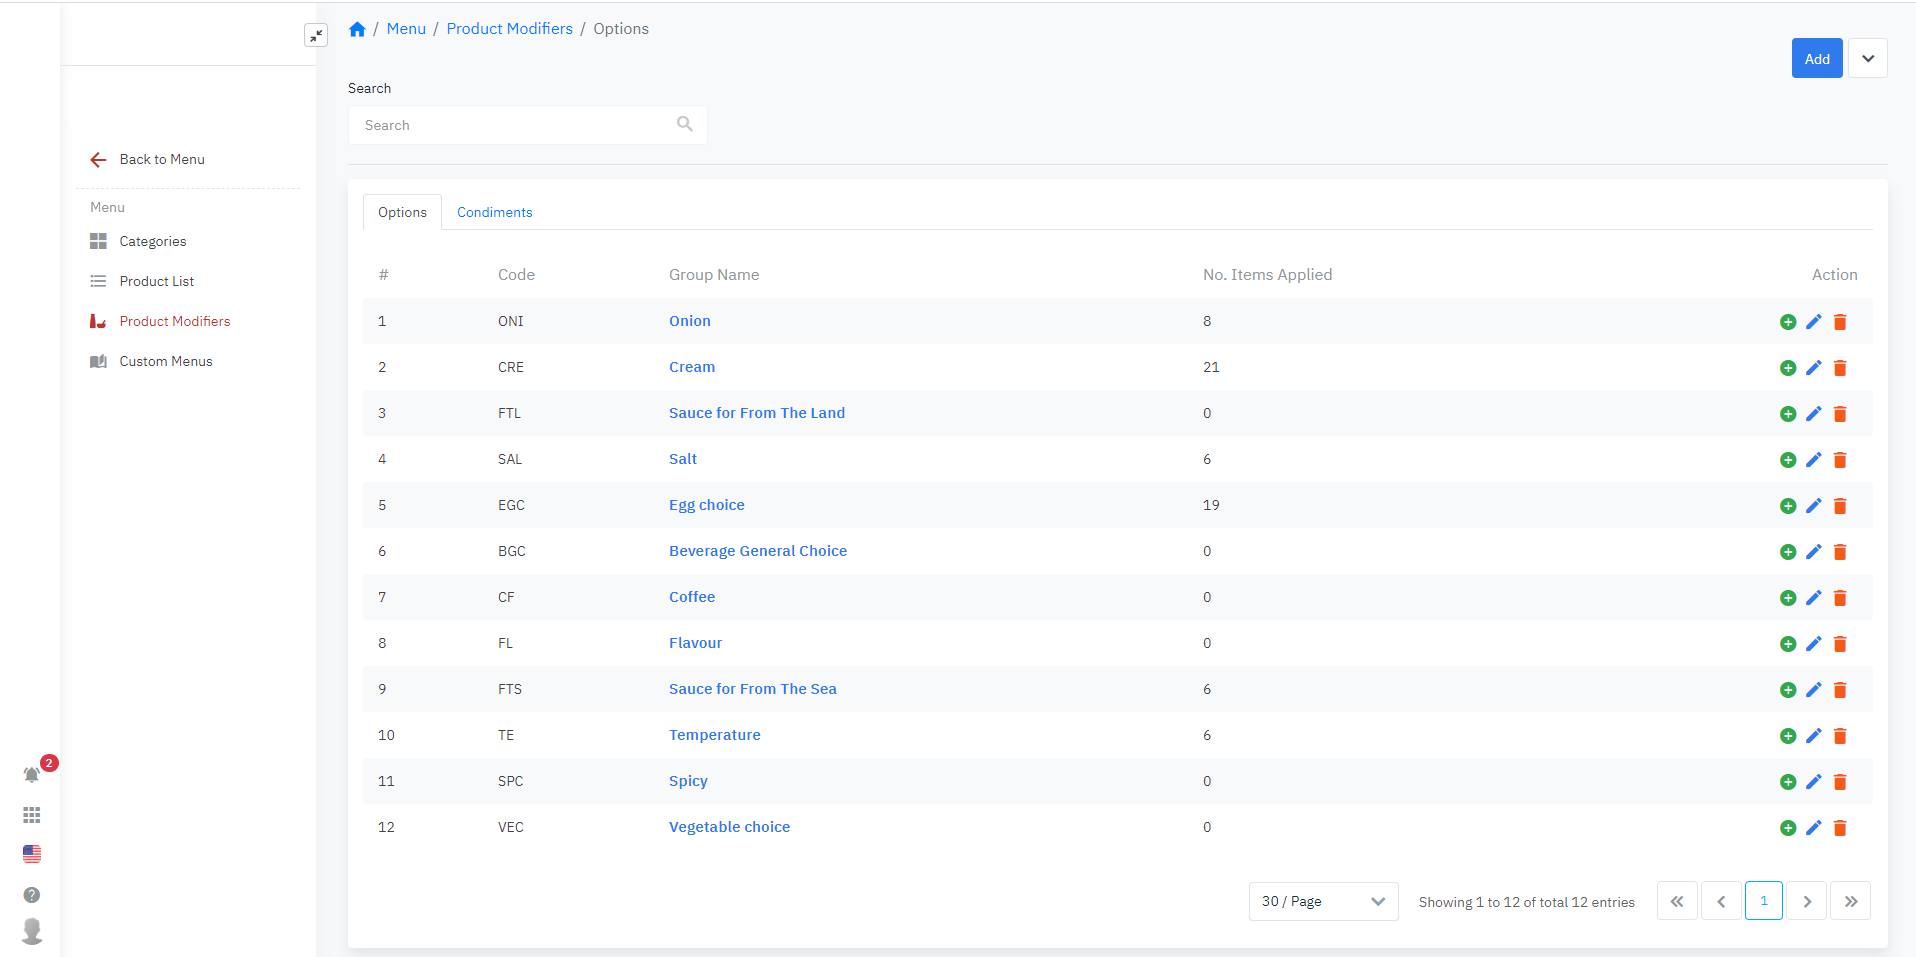Click the home icon in breadcrumb
Viewport: 1916px width, 957px height.
[x=357, y=29]
